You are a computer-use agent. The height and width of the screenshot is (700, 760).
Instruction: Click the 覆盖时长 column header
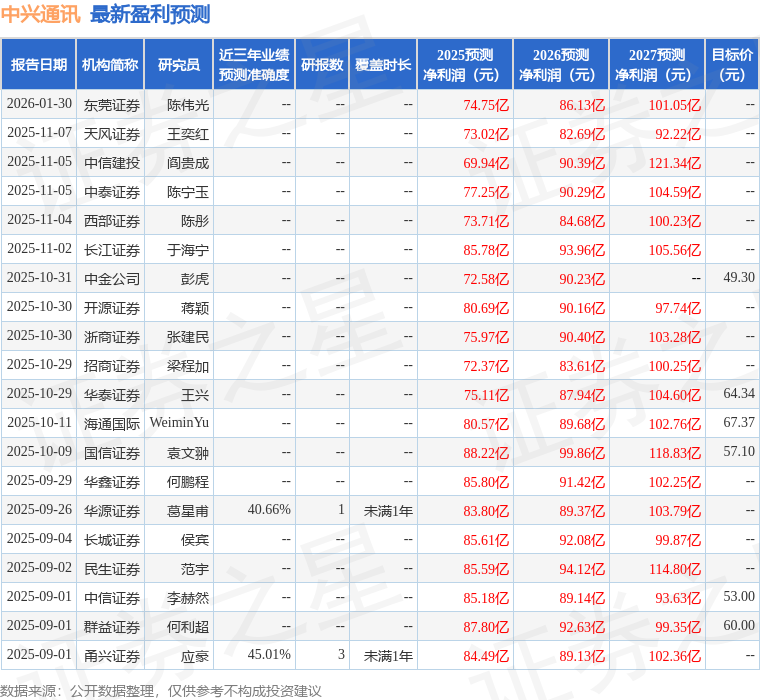tap(383, 65)
